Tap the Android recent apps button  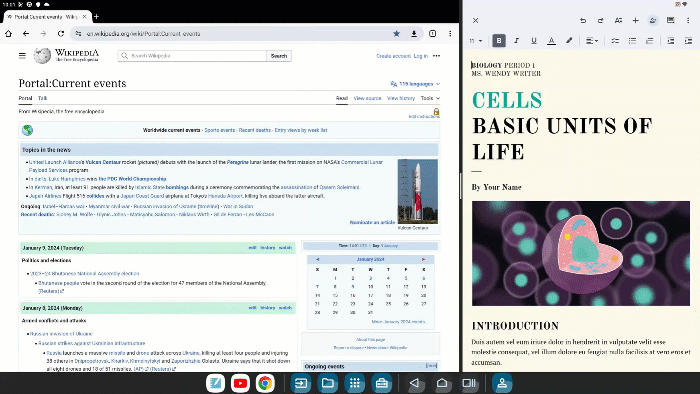click(x=469, y=383)
